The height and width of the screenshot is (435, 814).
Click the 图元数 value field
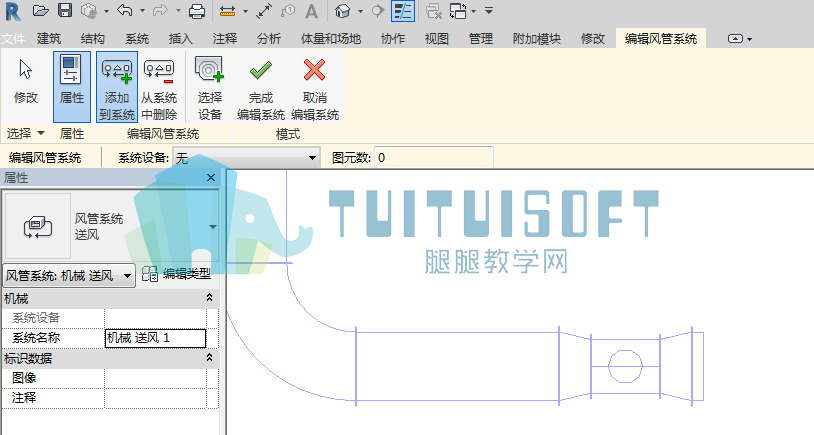[x=433, y=157]
